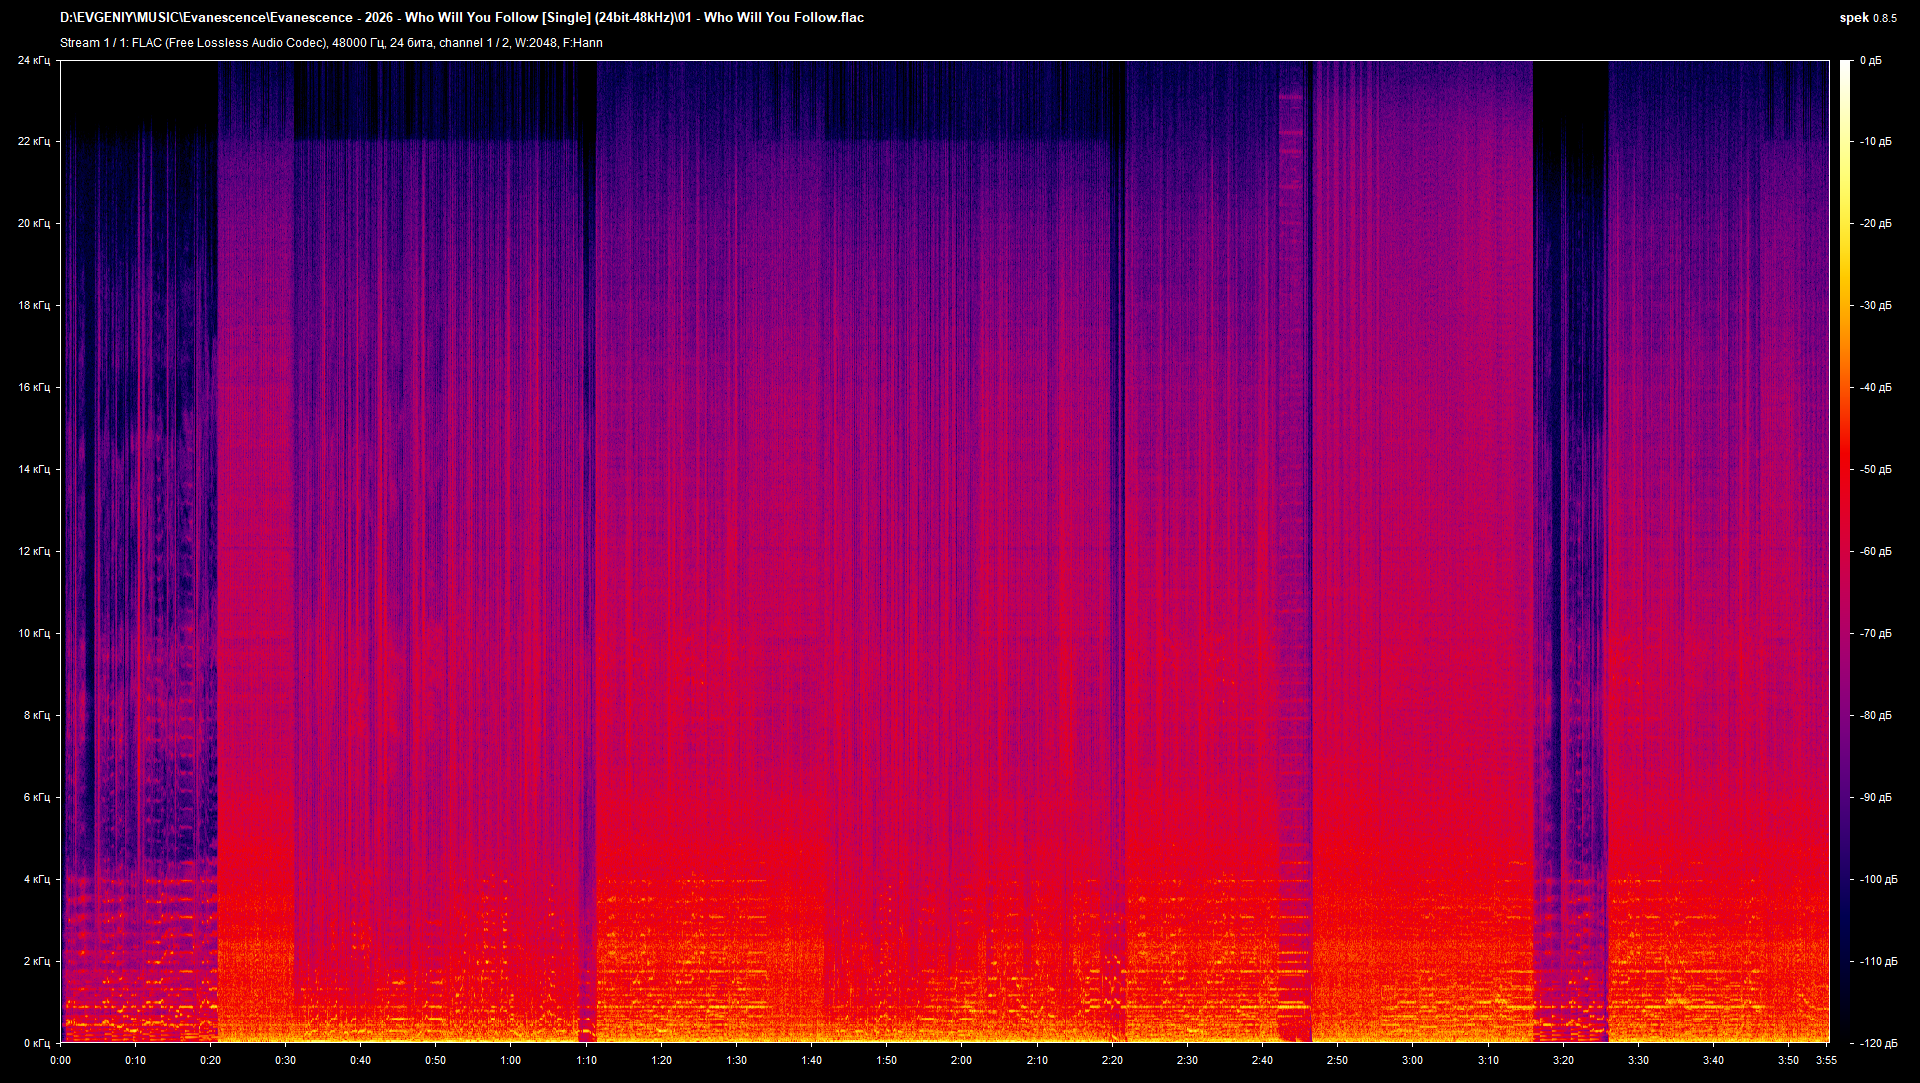The image size is (1920, 1083).
Task: Click the 0 кГц frequency label
Action: (36, 1043)
